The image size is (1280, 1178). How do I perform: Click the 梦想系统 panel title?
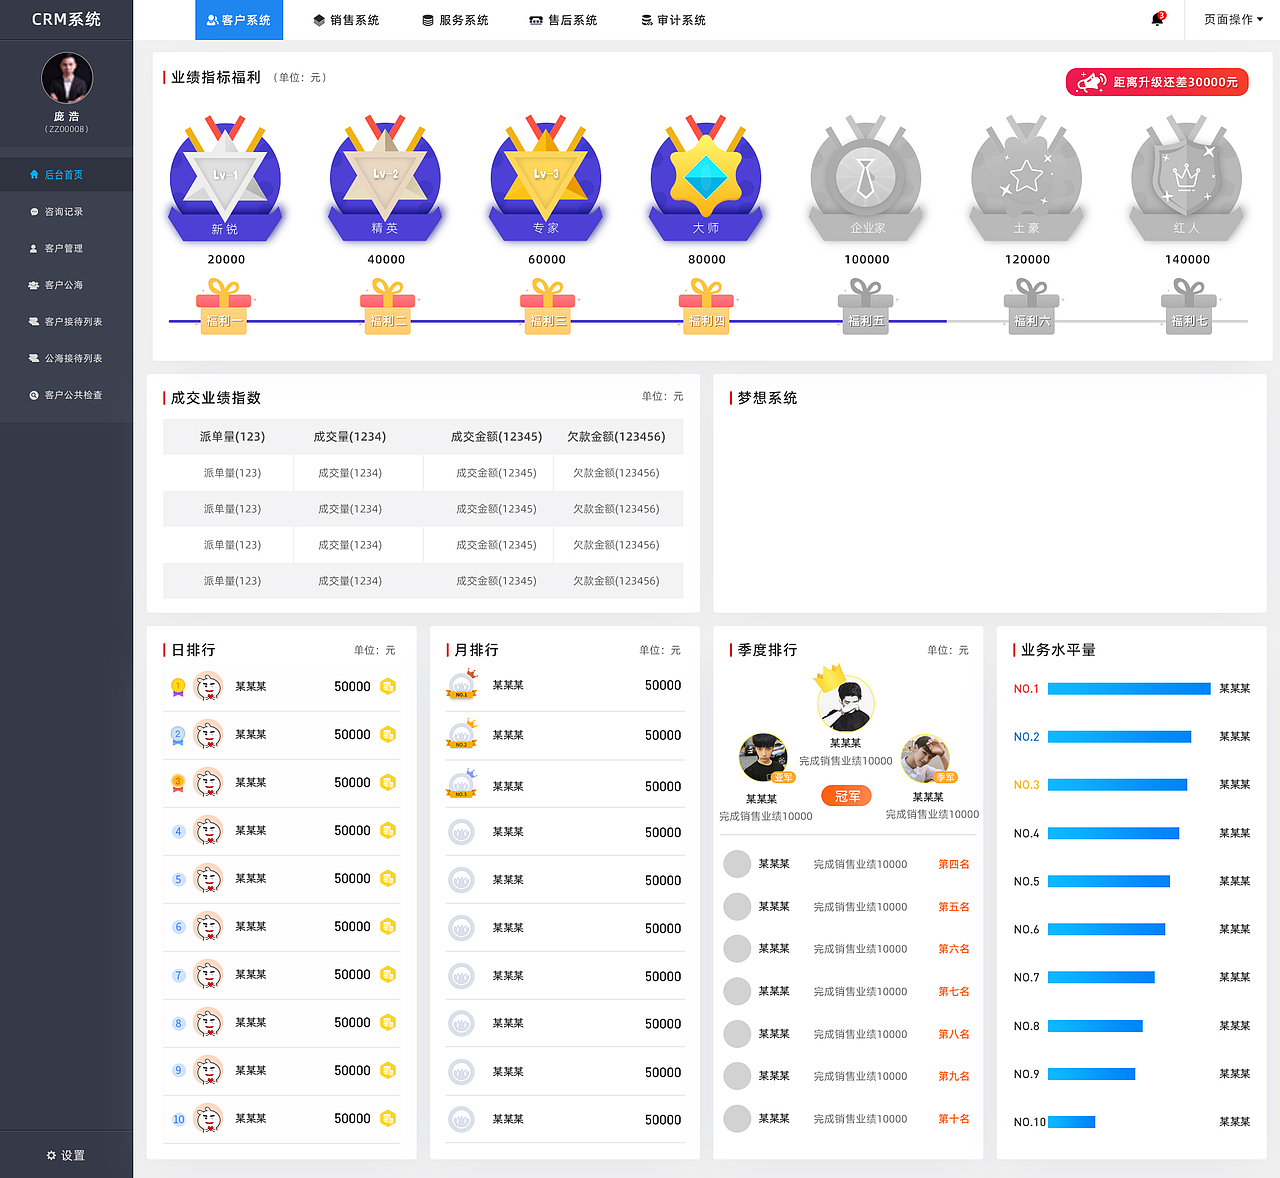(x=767, y=398)
